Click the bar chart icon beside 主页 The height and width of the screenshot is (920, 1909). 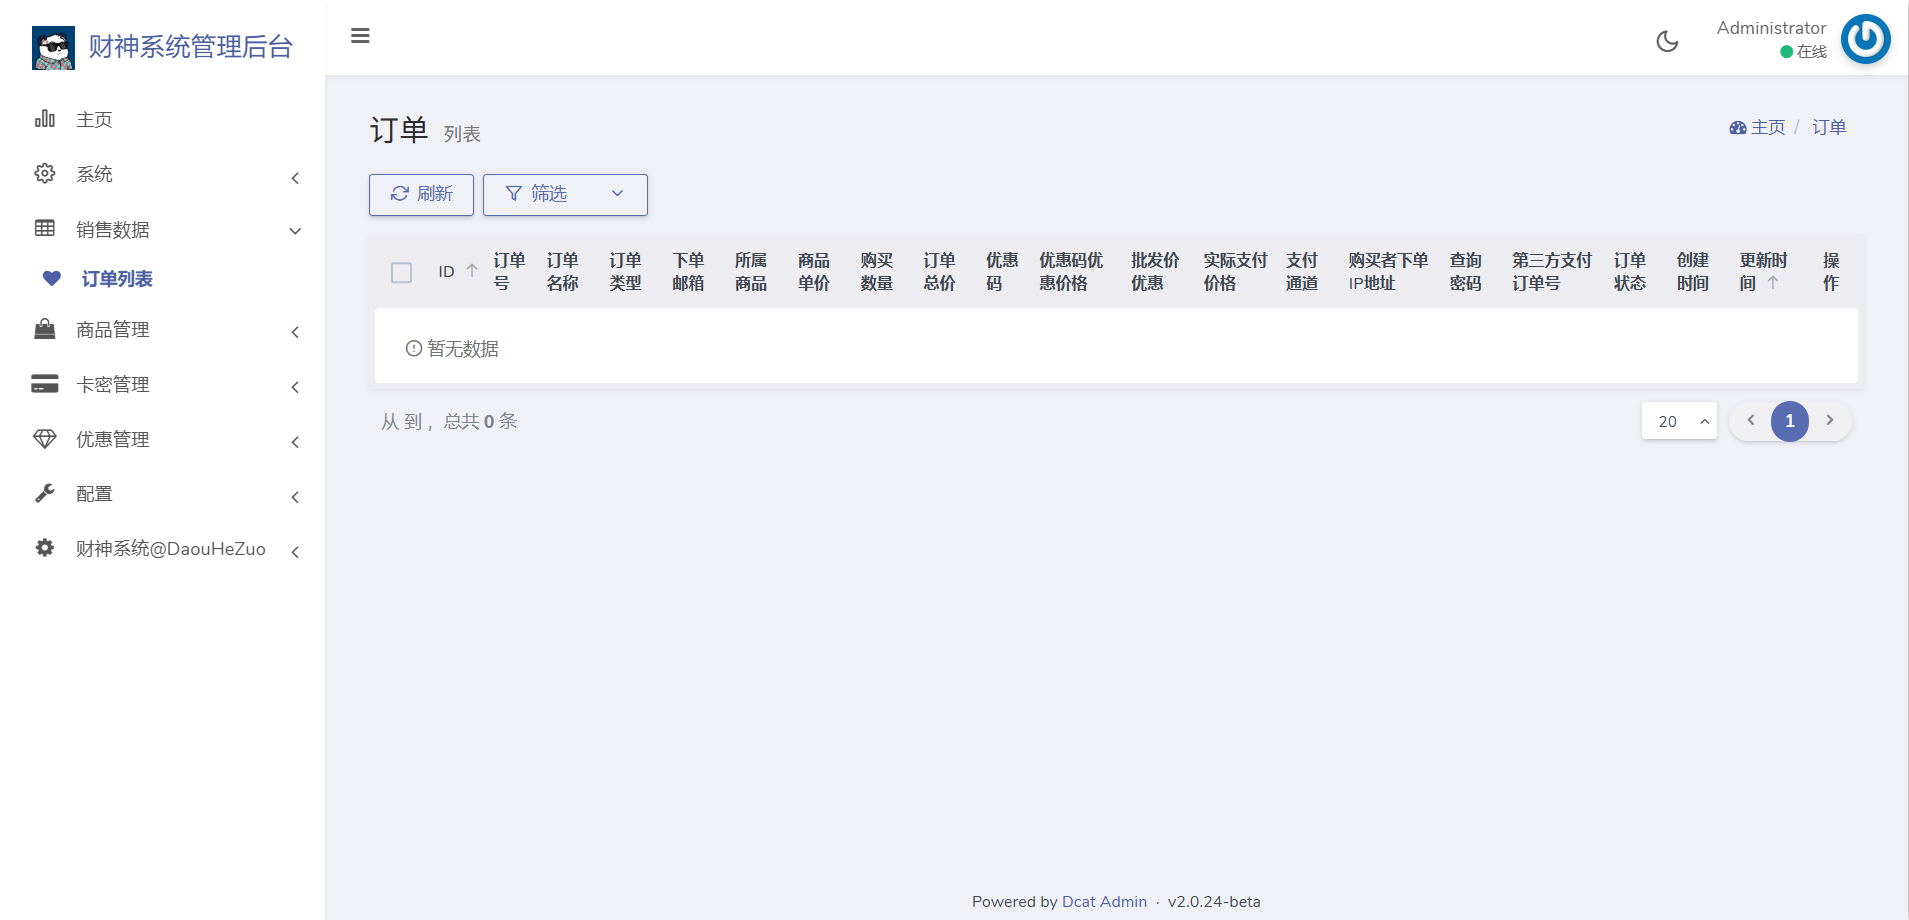point(45,119)
